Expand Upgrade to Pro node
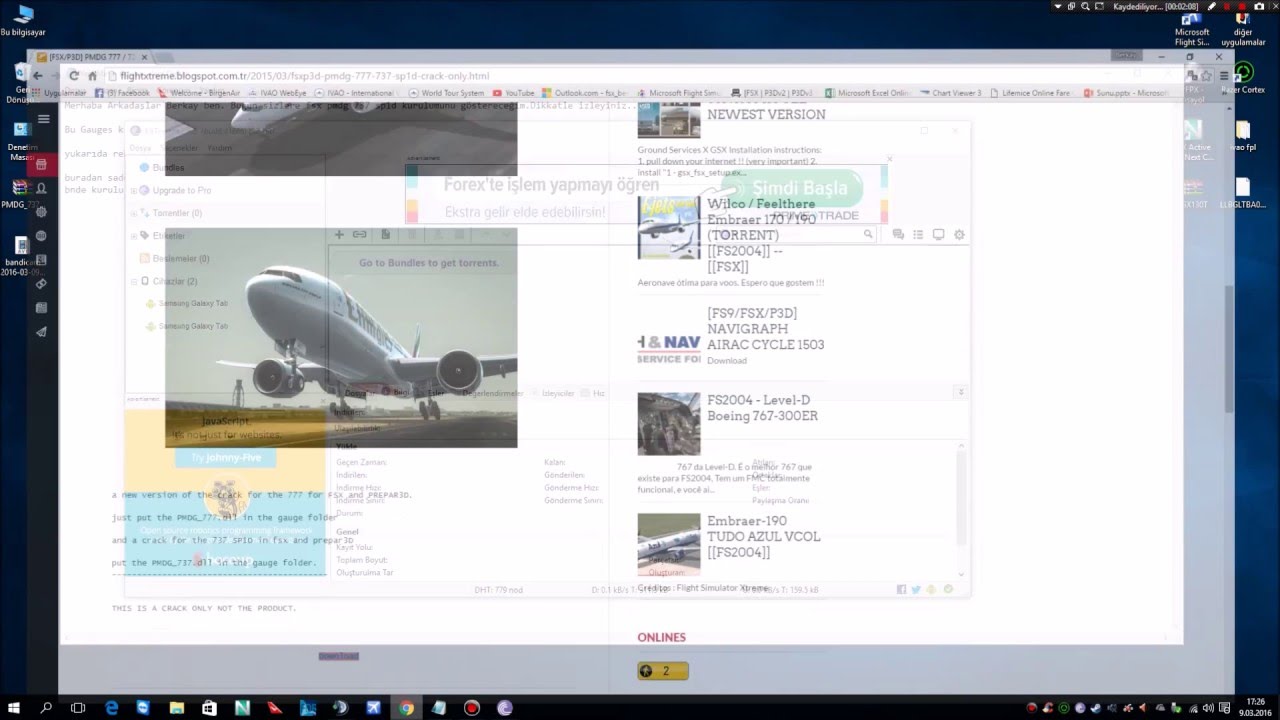 point(134,190)
